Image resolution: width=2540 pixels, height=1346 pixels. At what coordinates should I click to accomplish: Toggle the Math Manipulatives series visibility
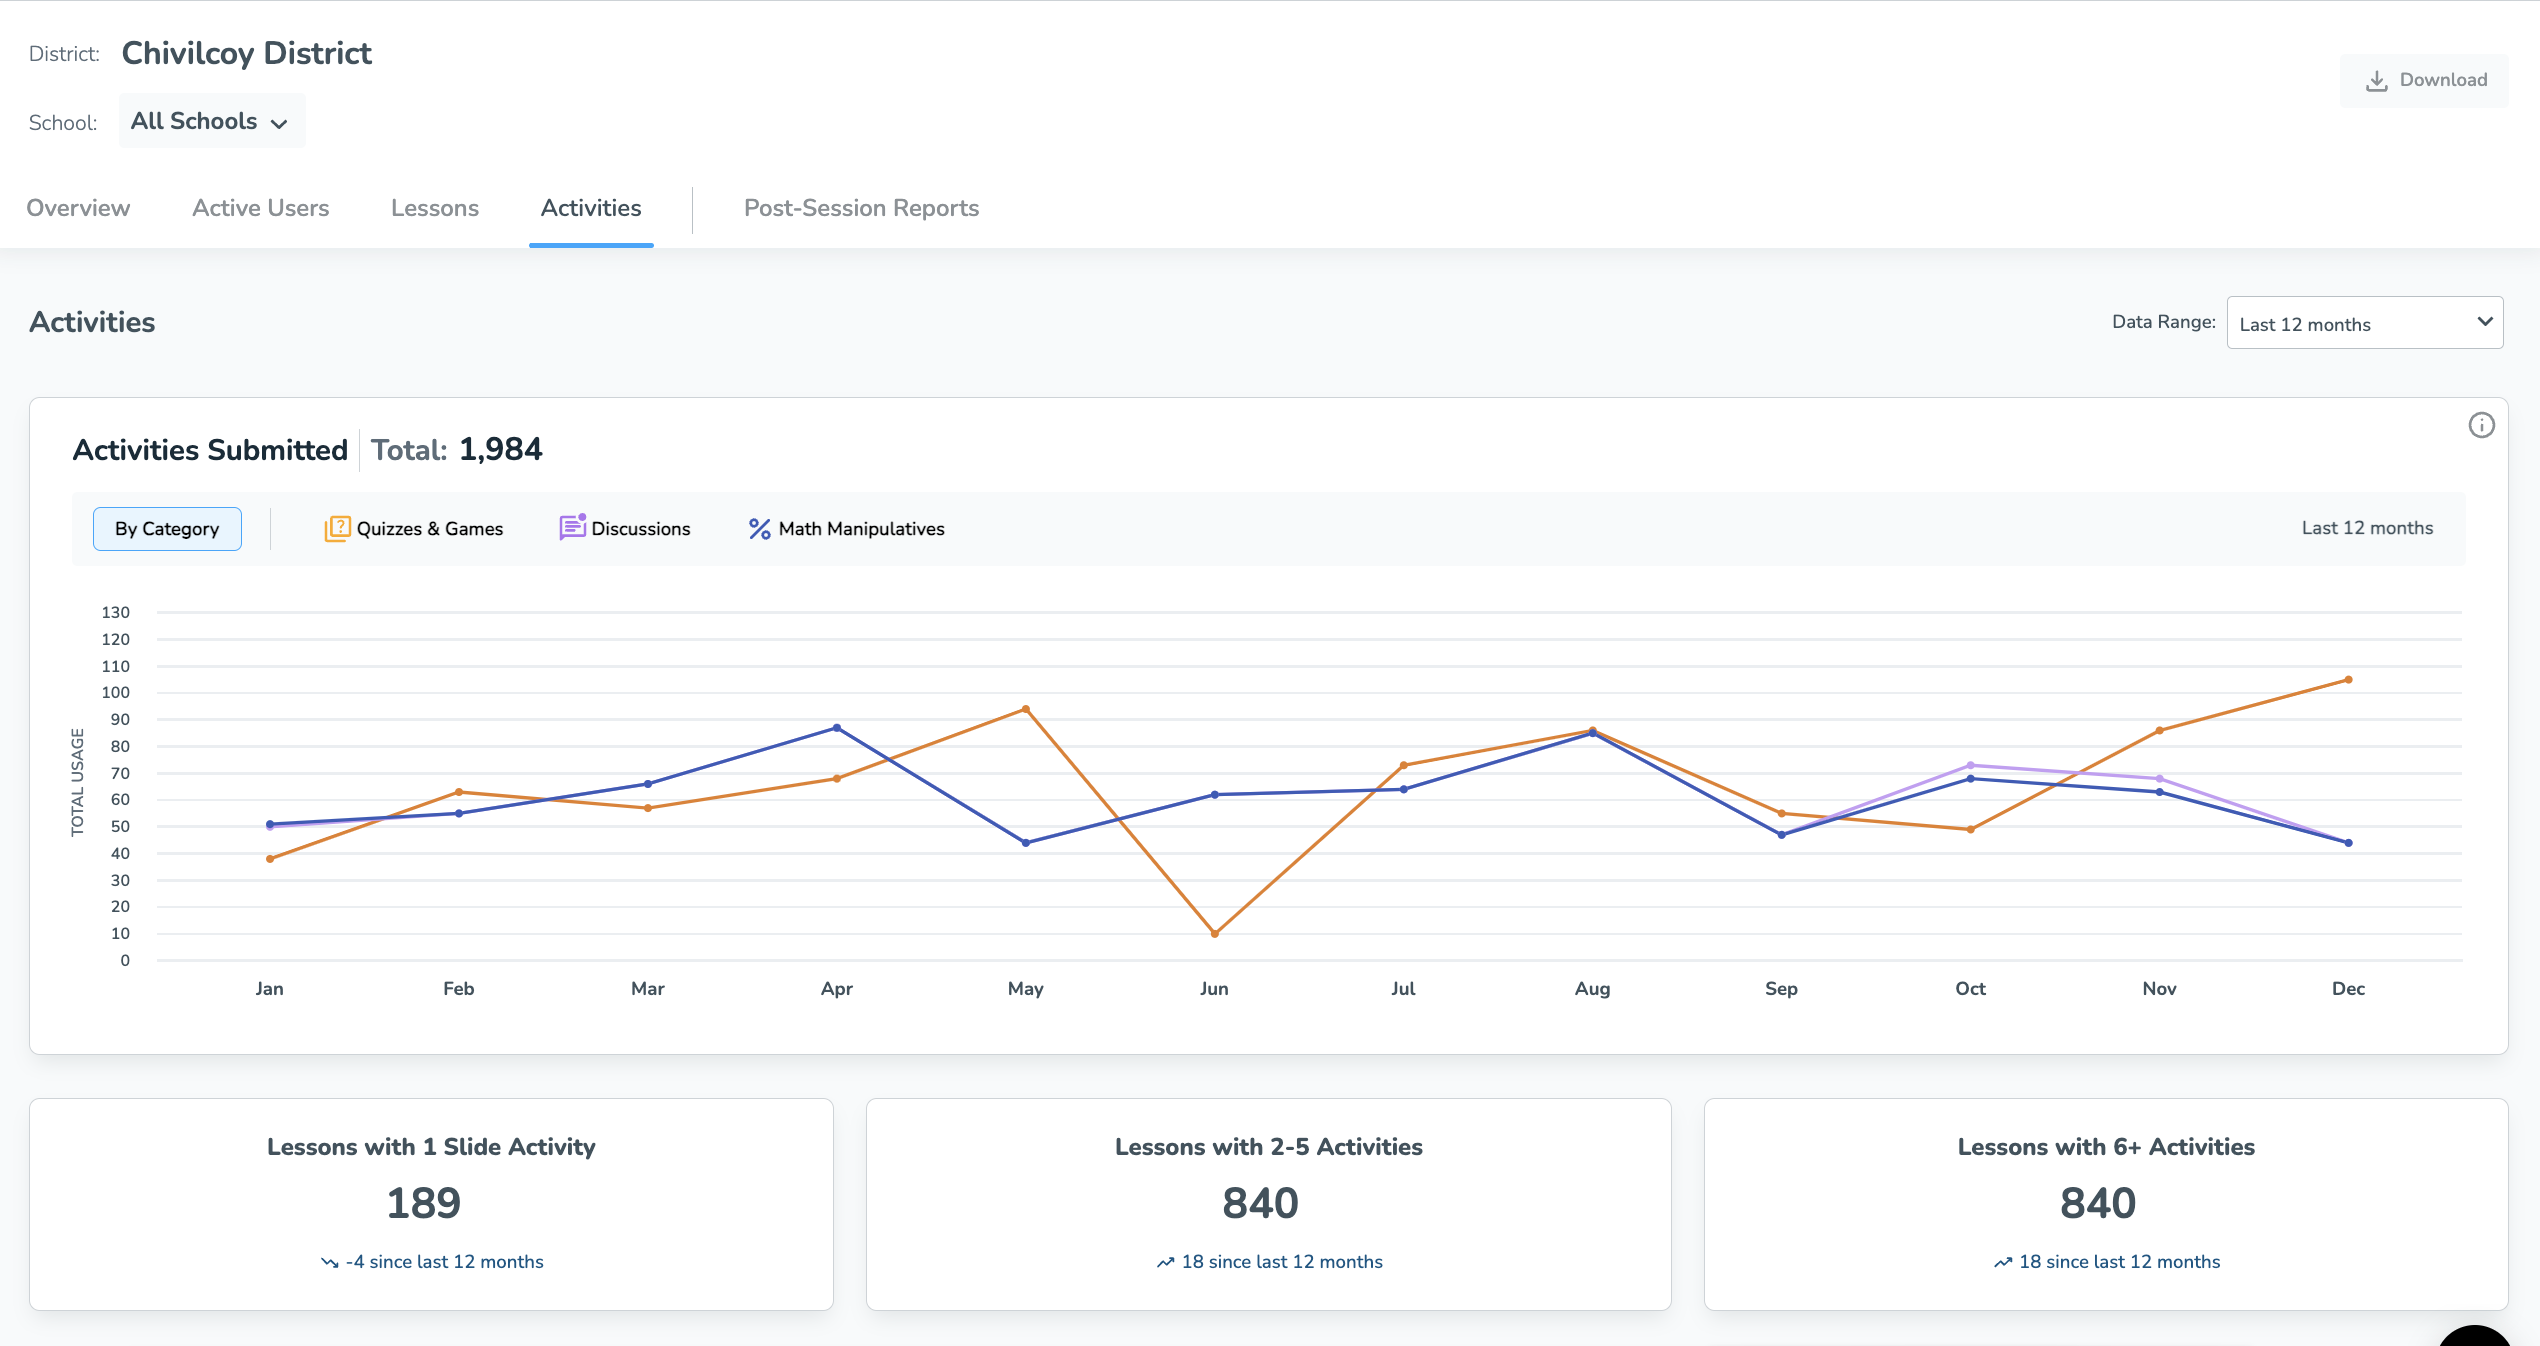[845, 528]
